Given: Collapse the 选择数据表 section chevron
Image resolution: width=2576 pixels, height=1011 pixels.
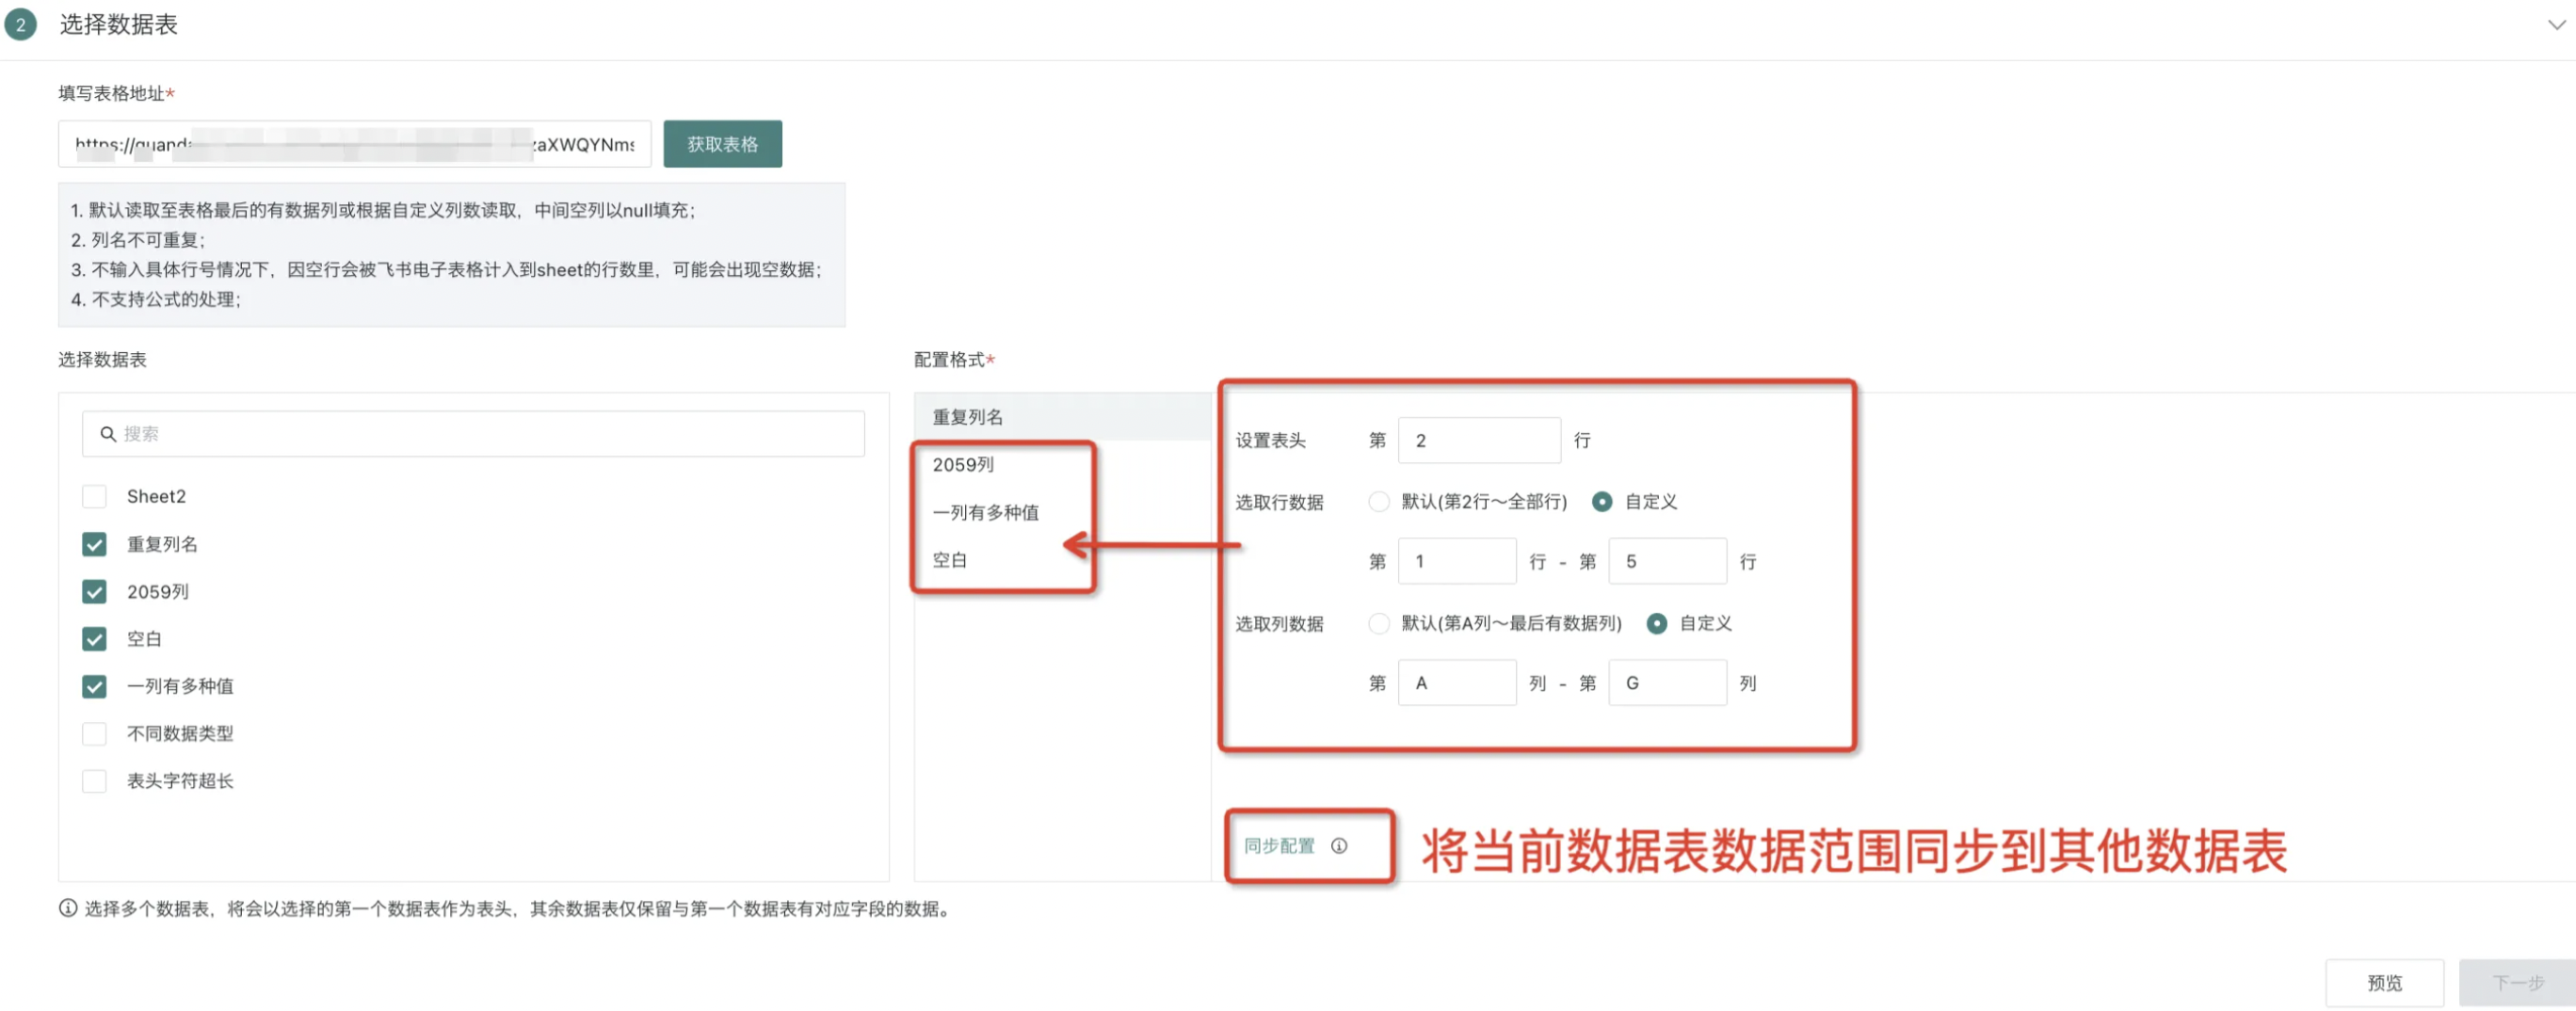Looking at the screenshot, I should click(2554, 25).
